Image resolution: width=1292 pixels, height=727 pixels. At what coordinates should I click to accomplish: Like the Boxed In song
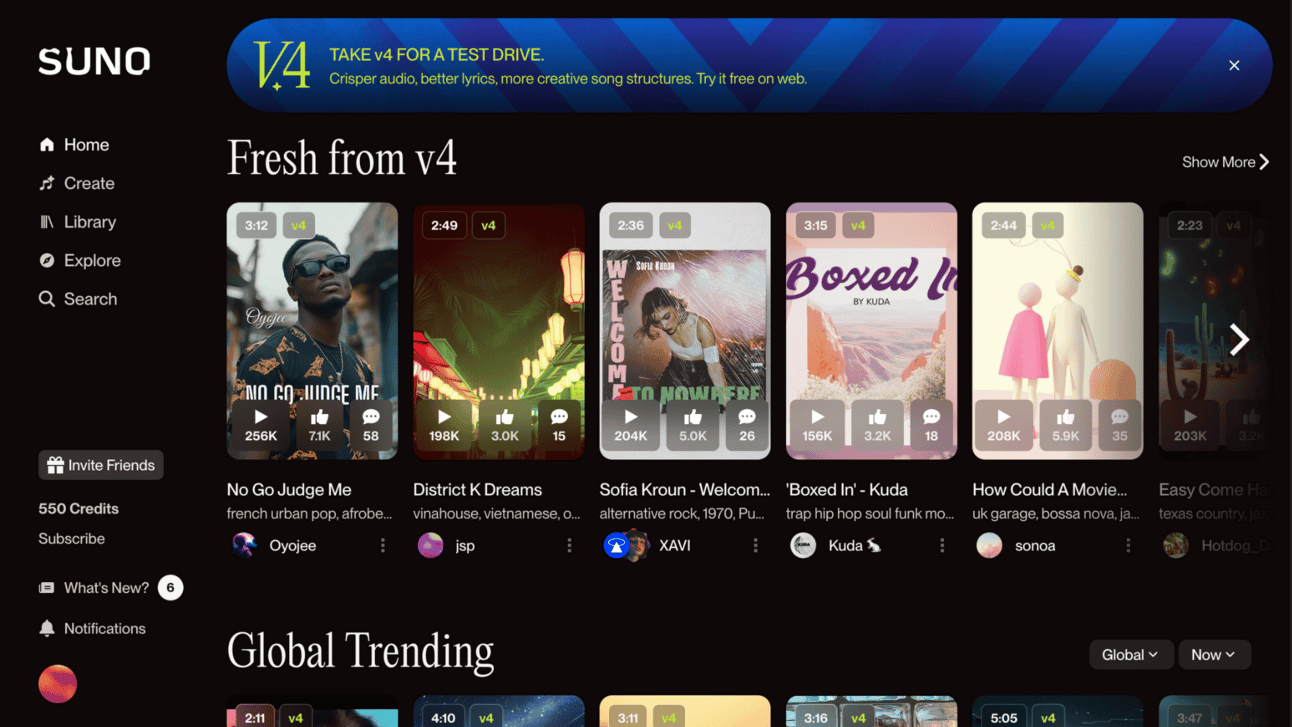[877, 424]
